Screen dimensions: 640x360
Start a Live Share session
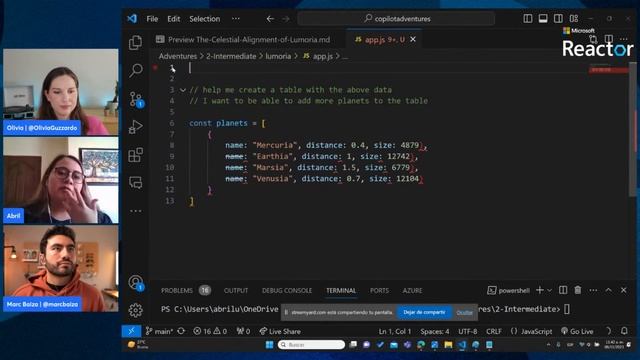coord(280,331)
